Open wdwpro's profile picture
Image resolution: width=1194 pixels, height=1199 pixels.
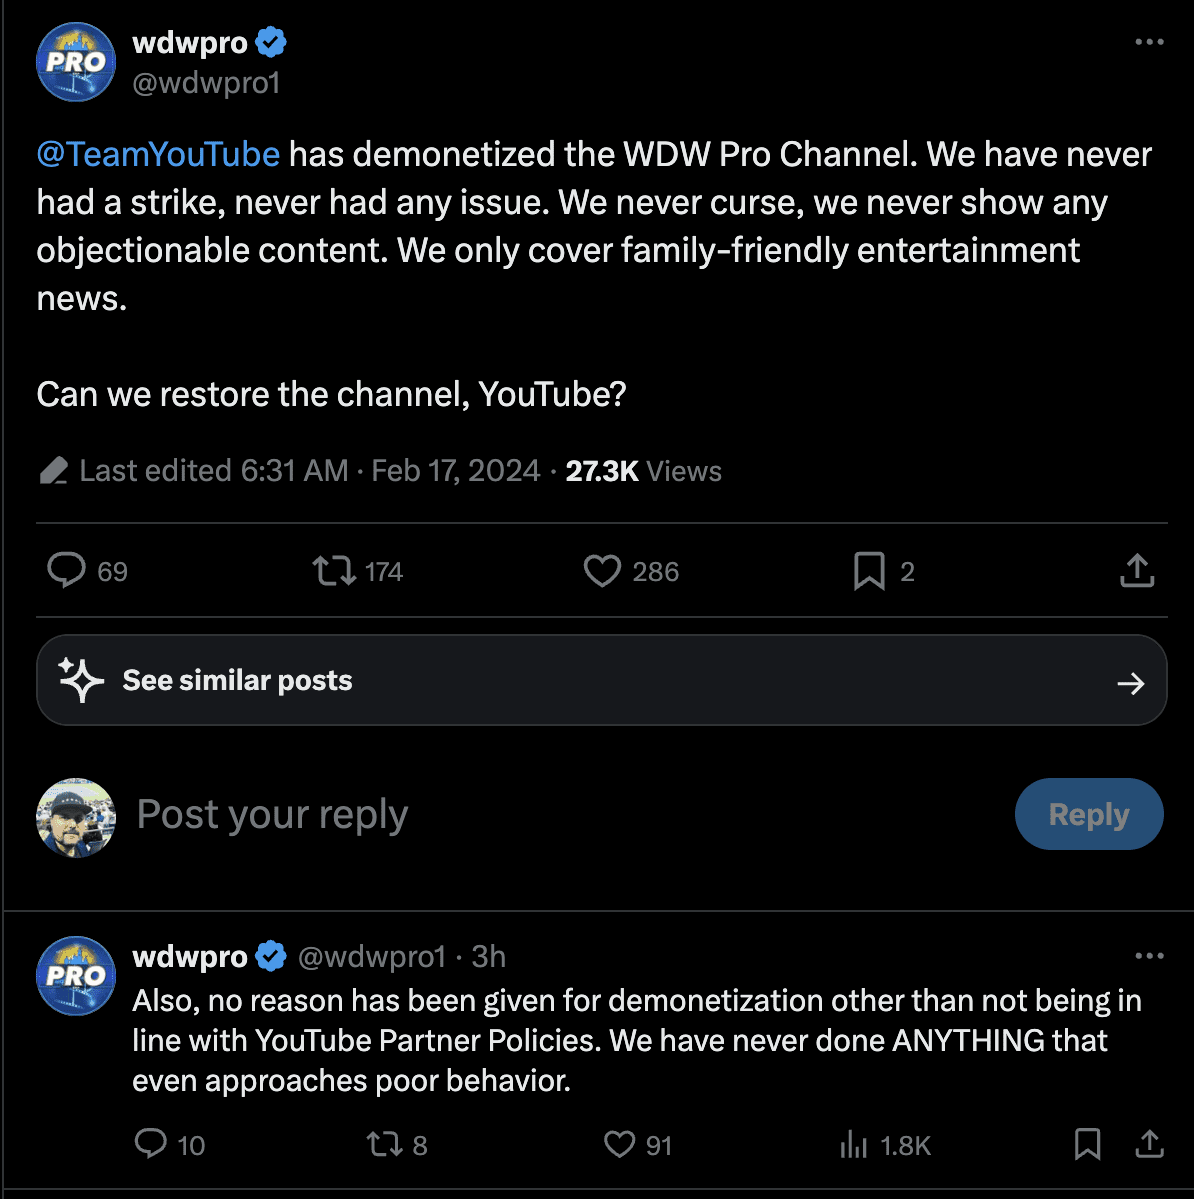(x=75, y=61)
